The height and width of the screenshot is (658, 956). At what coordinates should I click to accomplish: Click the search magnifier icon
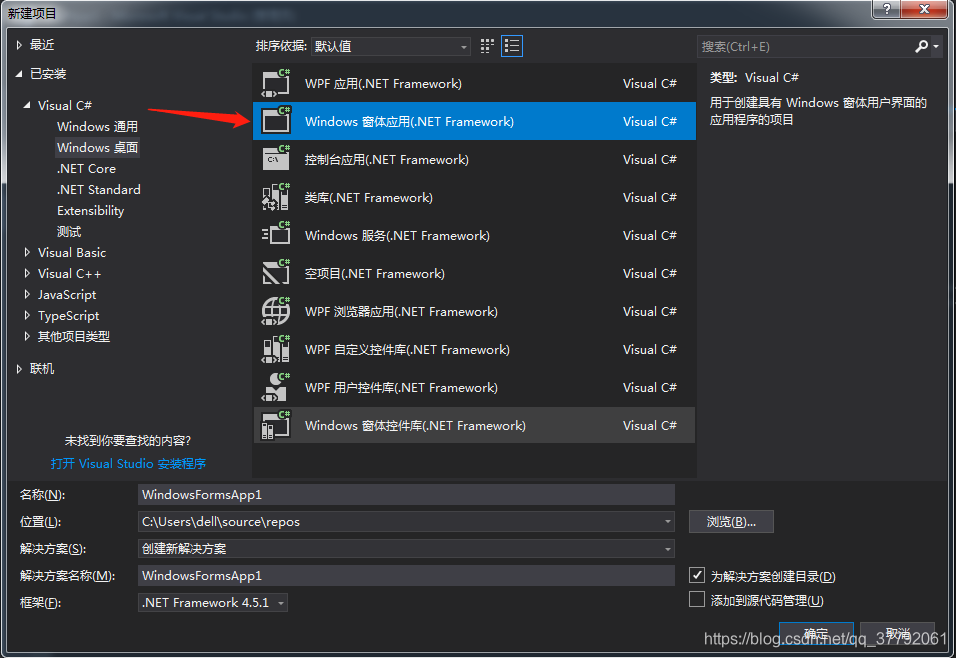(x=921, y=46)
